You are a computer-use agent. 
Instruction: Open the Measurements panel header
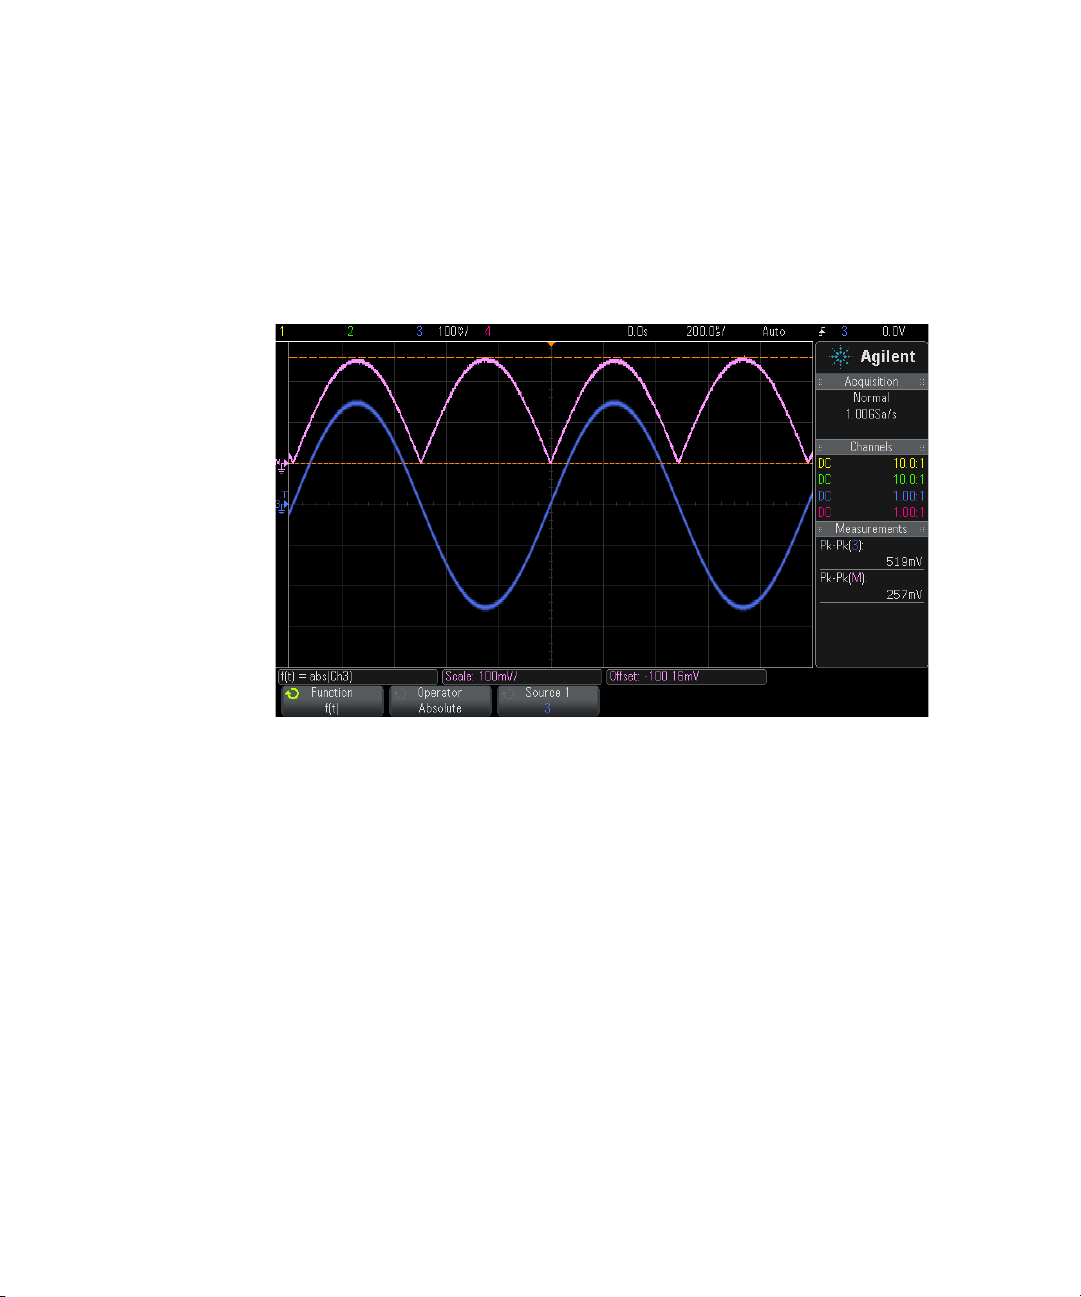click(871, 528)
